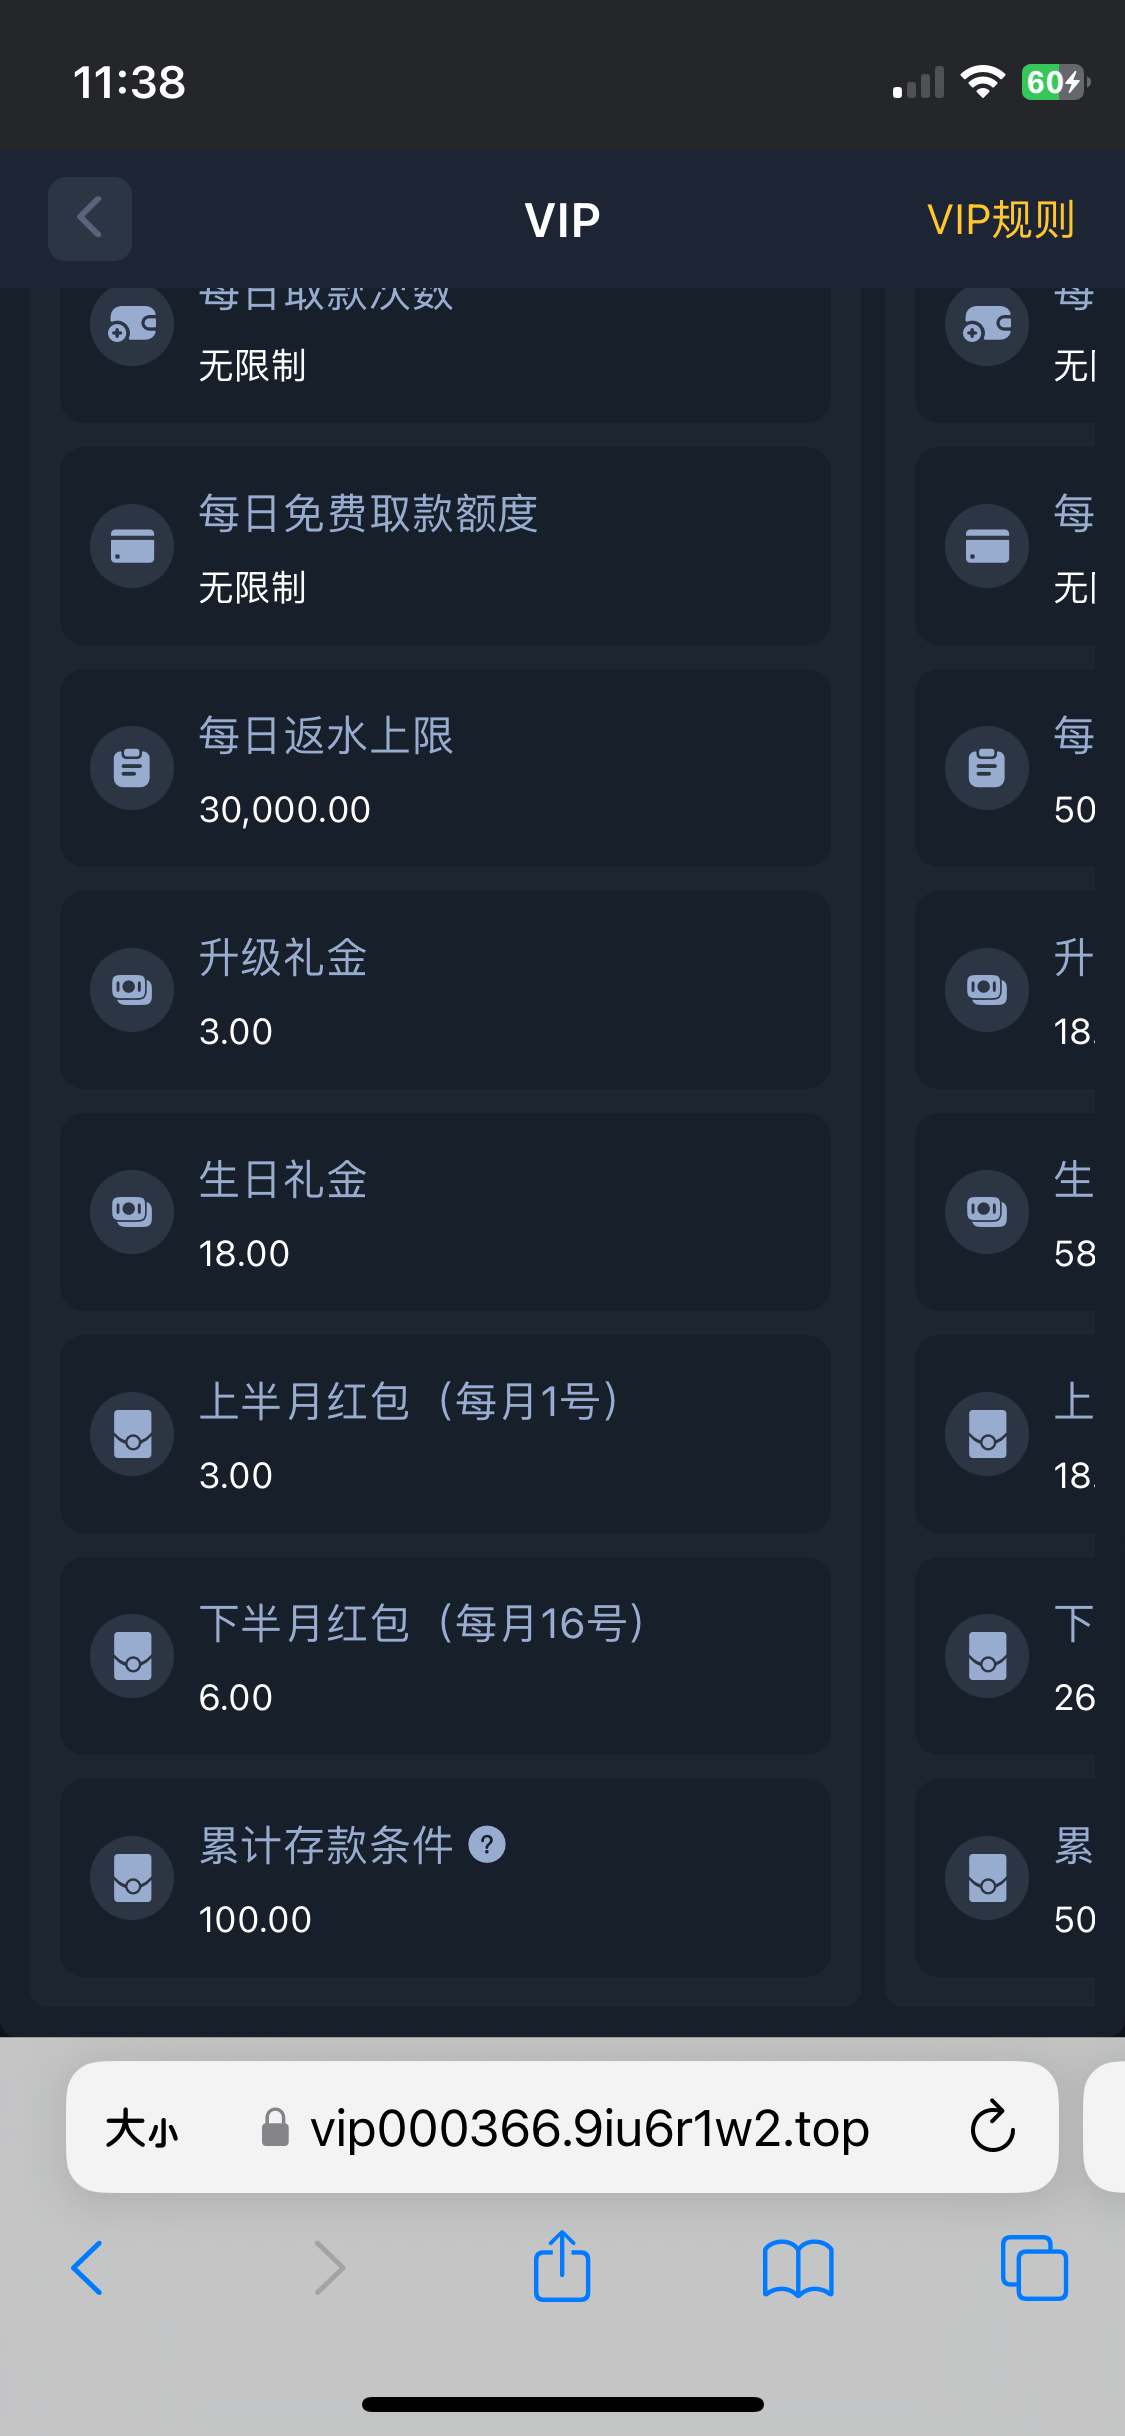This screenshot has width=1125, height=2436.
Task: Click the 累计存款条件 question mark help icon
Action: (487, 1845)
